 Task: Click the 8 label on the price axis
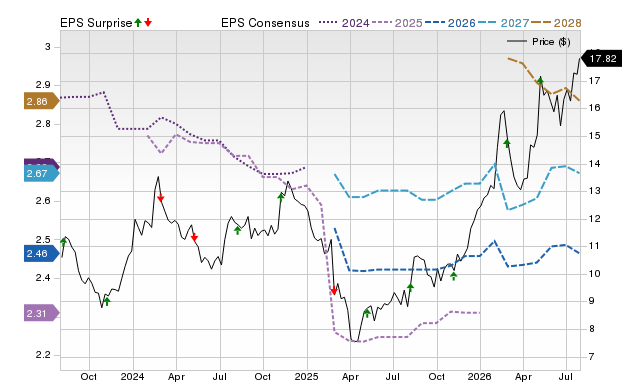[592, 329]
